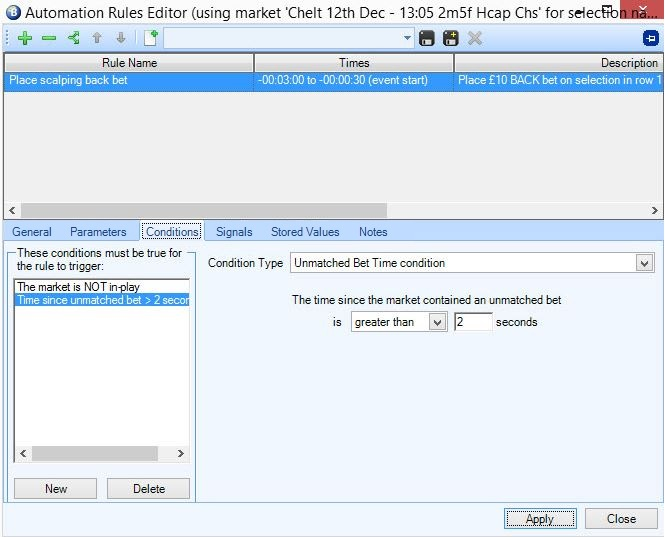
Task: Expand the Condition Type dropdown
Action: pos(644,263)
